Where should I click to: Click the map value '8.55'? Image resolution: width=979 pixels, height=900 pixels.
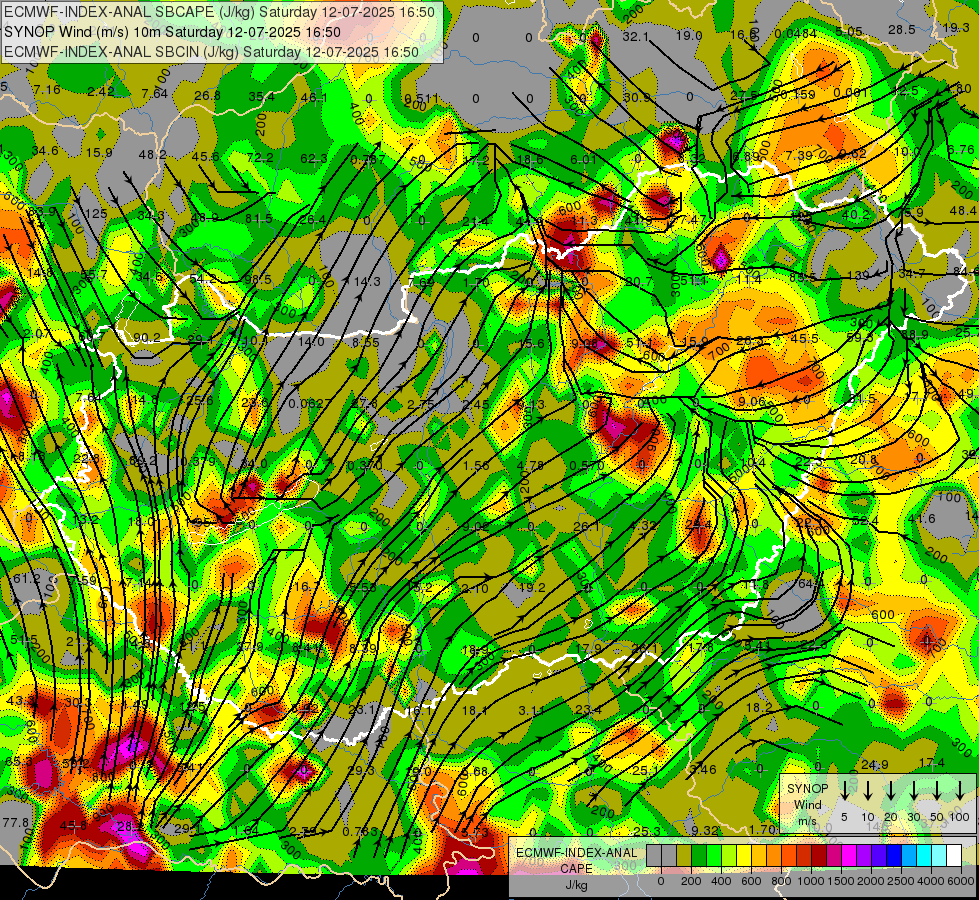pos(365,343)
